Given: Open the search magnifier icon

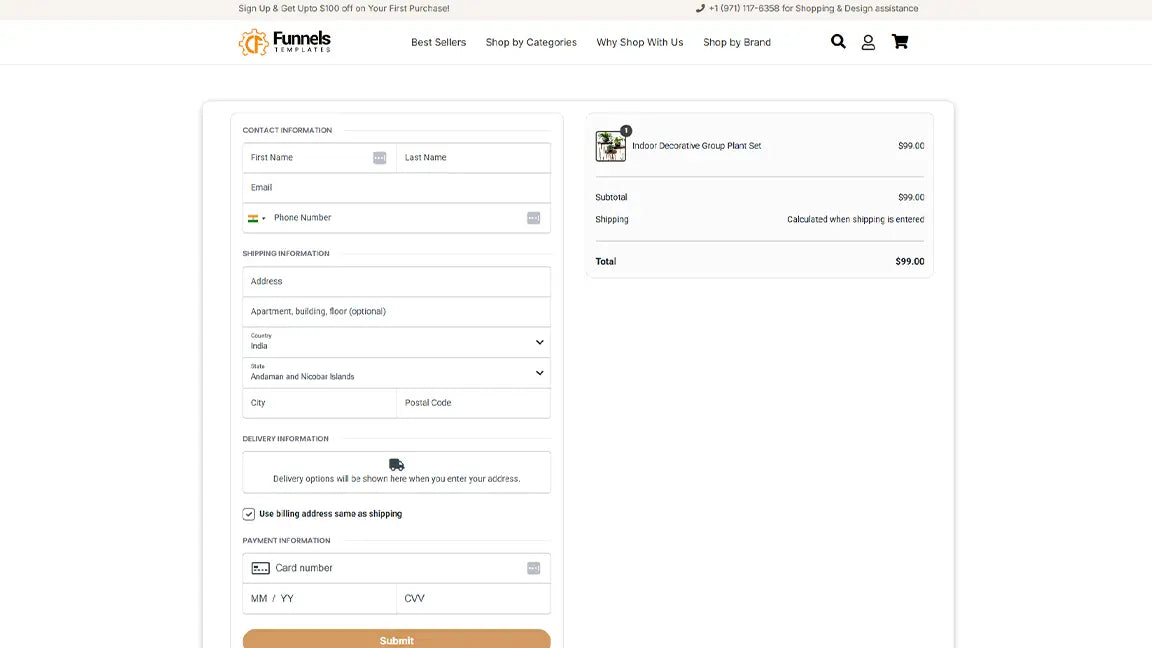Looking at the screenshot, I should 838,42.
